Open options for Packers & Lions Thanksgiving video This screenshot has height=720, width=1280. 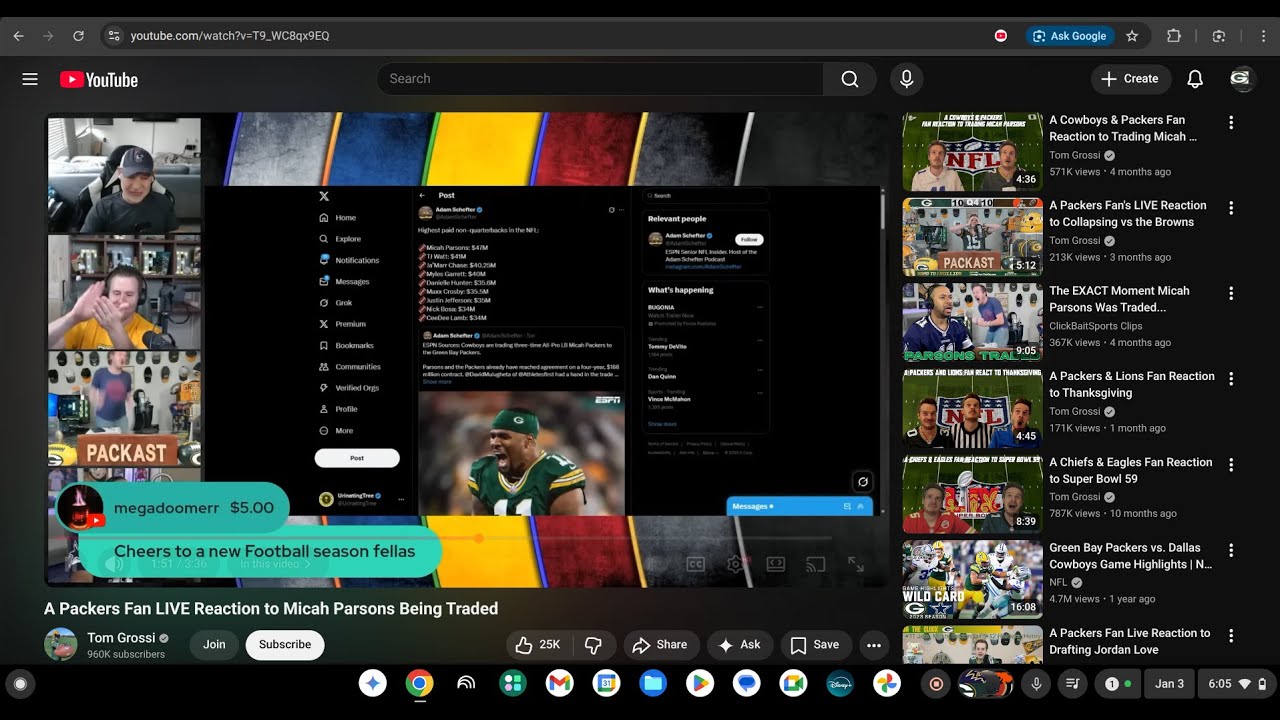click(1231, 379)
